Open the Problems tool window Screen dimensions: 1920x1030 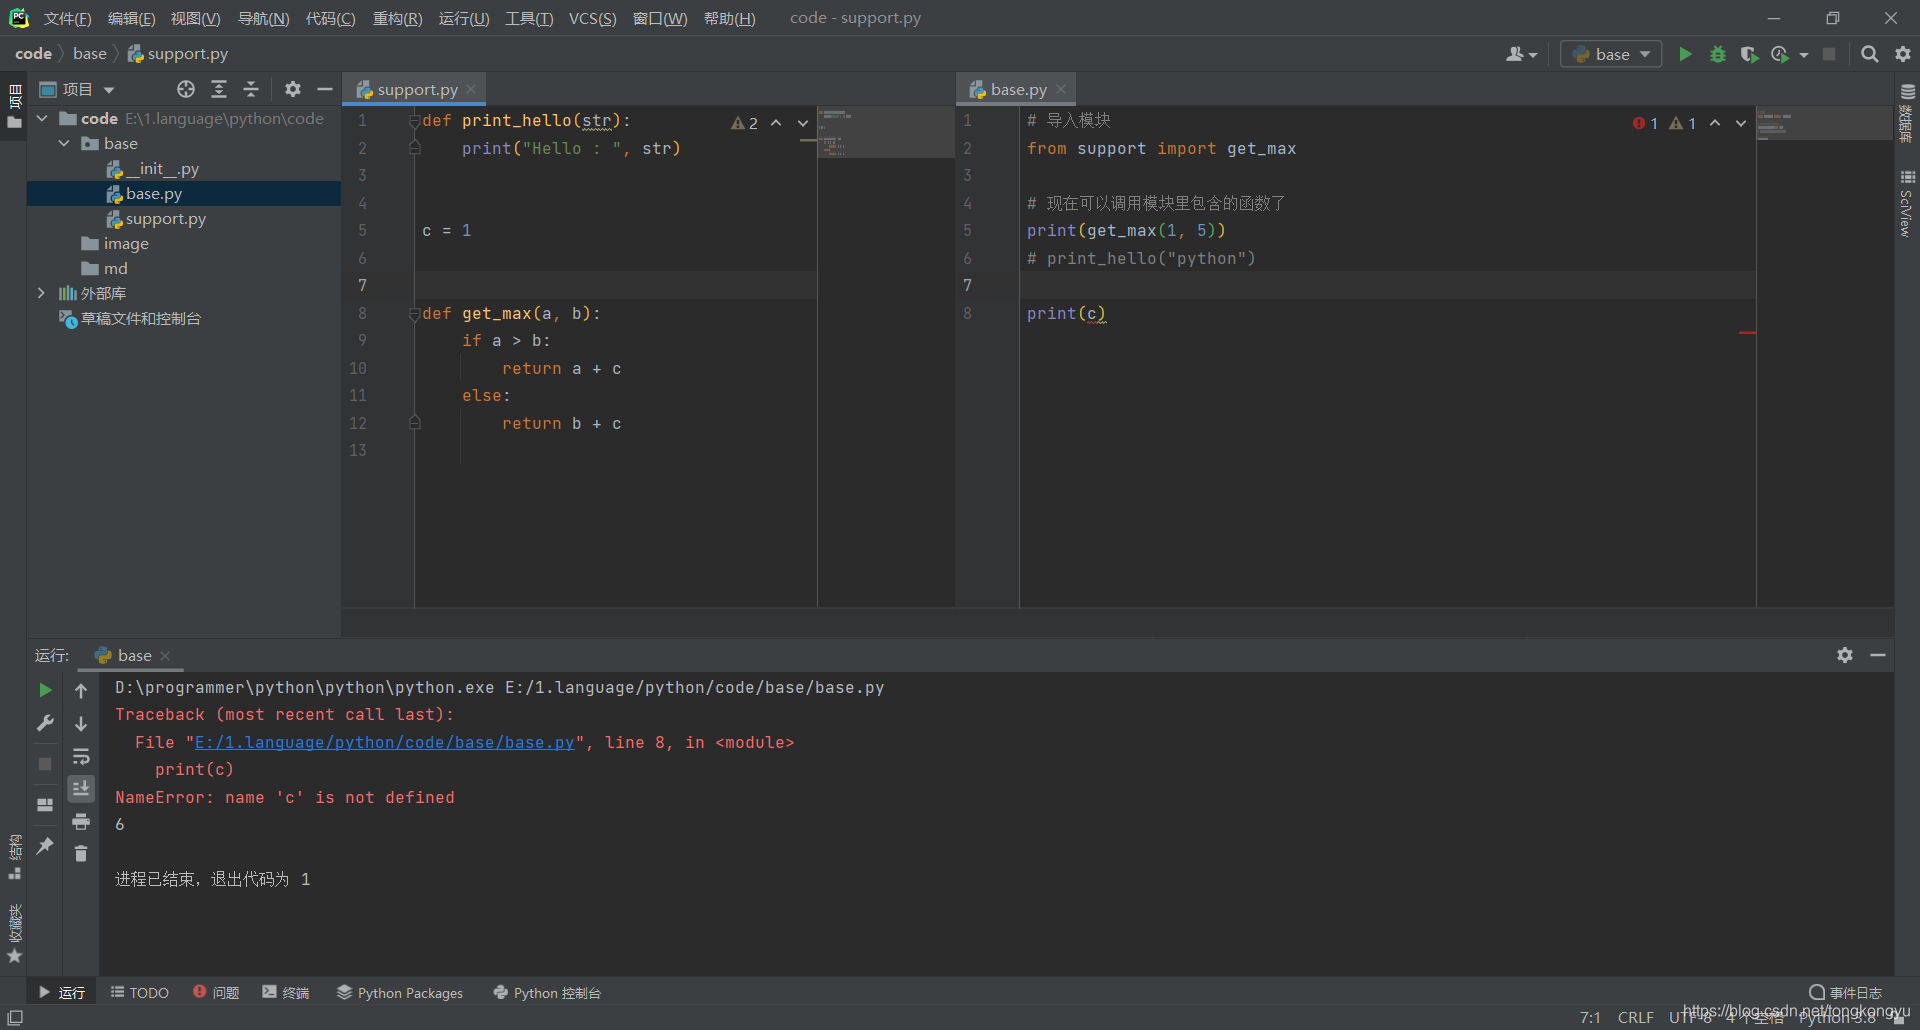pos(216,993)
